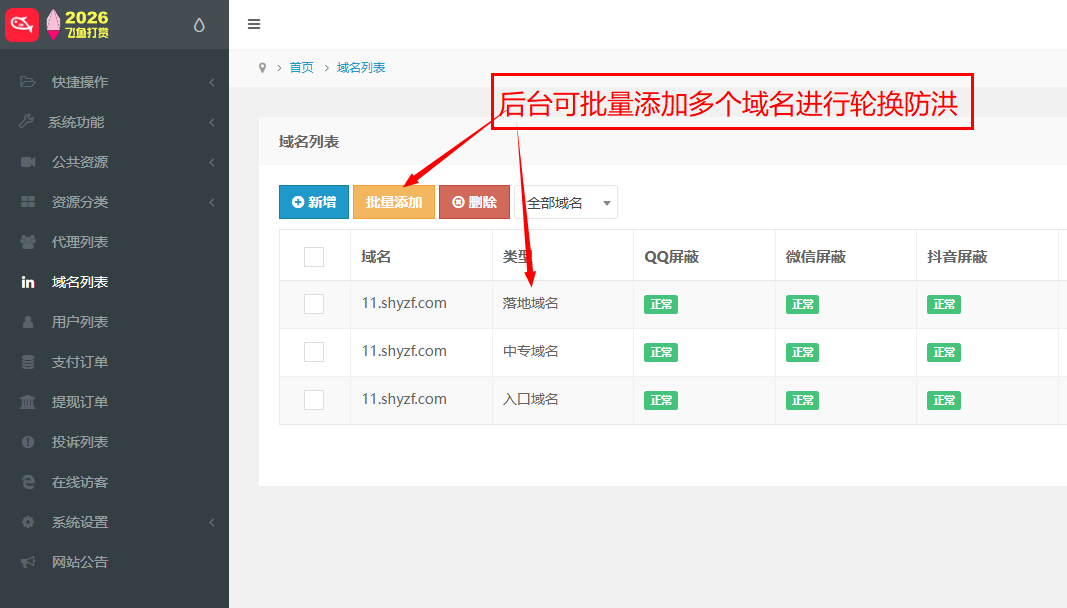The width and height of the screenshot is (1067, 608).
Task: Toggle the hamburger sidebar menu icon
Action: 254,24
